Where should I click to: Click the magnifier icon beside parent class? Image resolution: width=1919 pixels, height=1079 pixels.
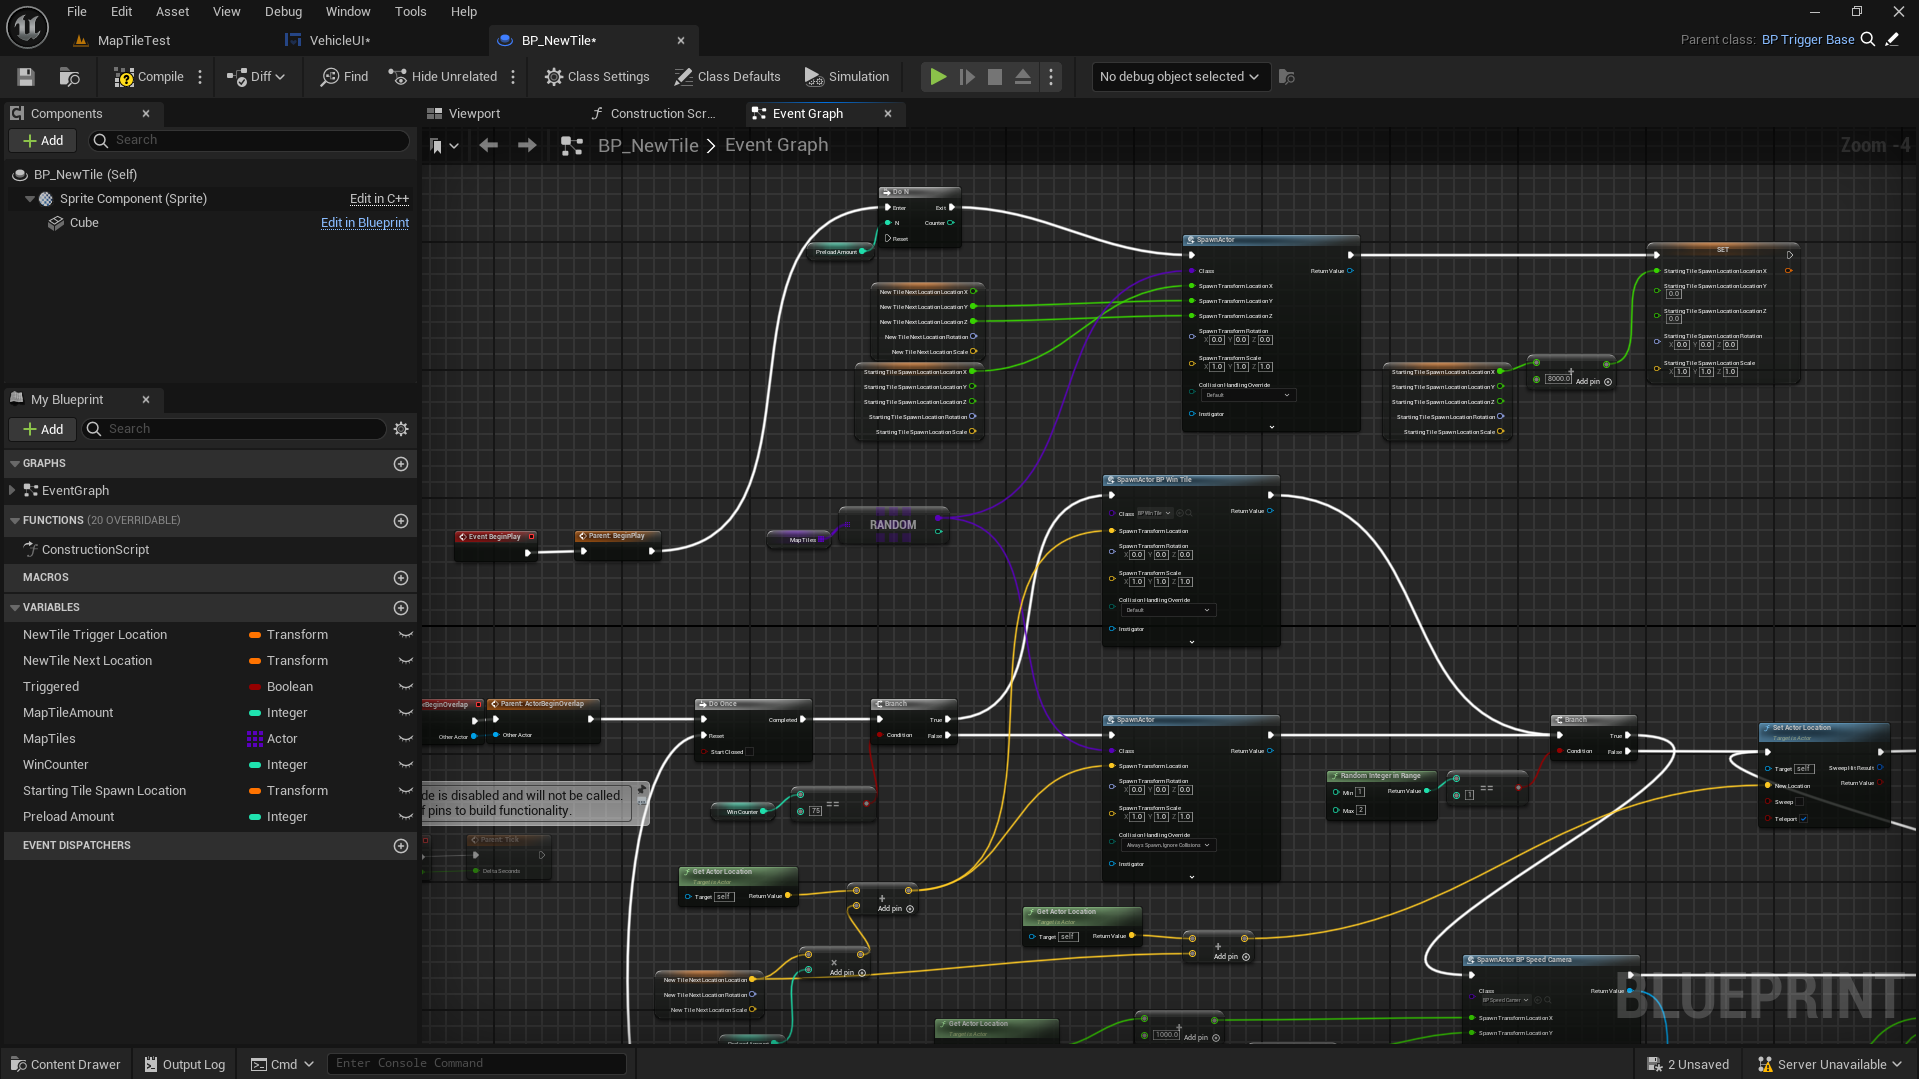[x=1867, y=40]
